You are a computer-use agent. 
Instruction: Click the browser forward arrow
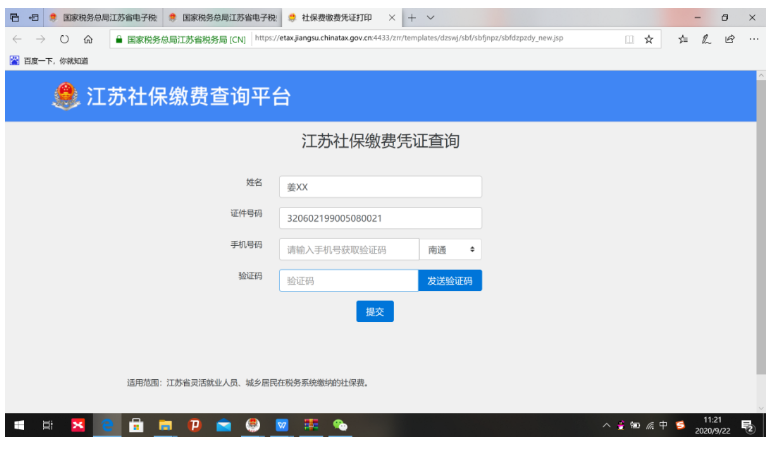[x=41, y=39]
